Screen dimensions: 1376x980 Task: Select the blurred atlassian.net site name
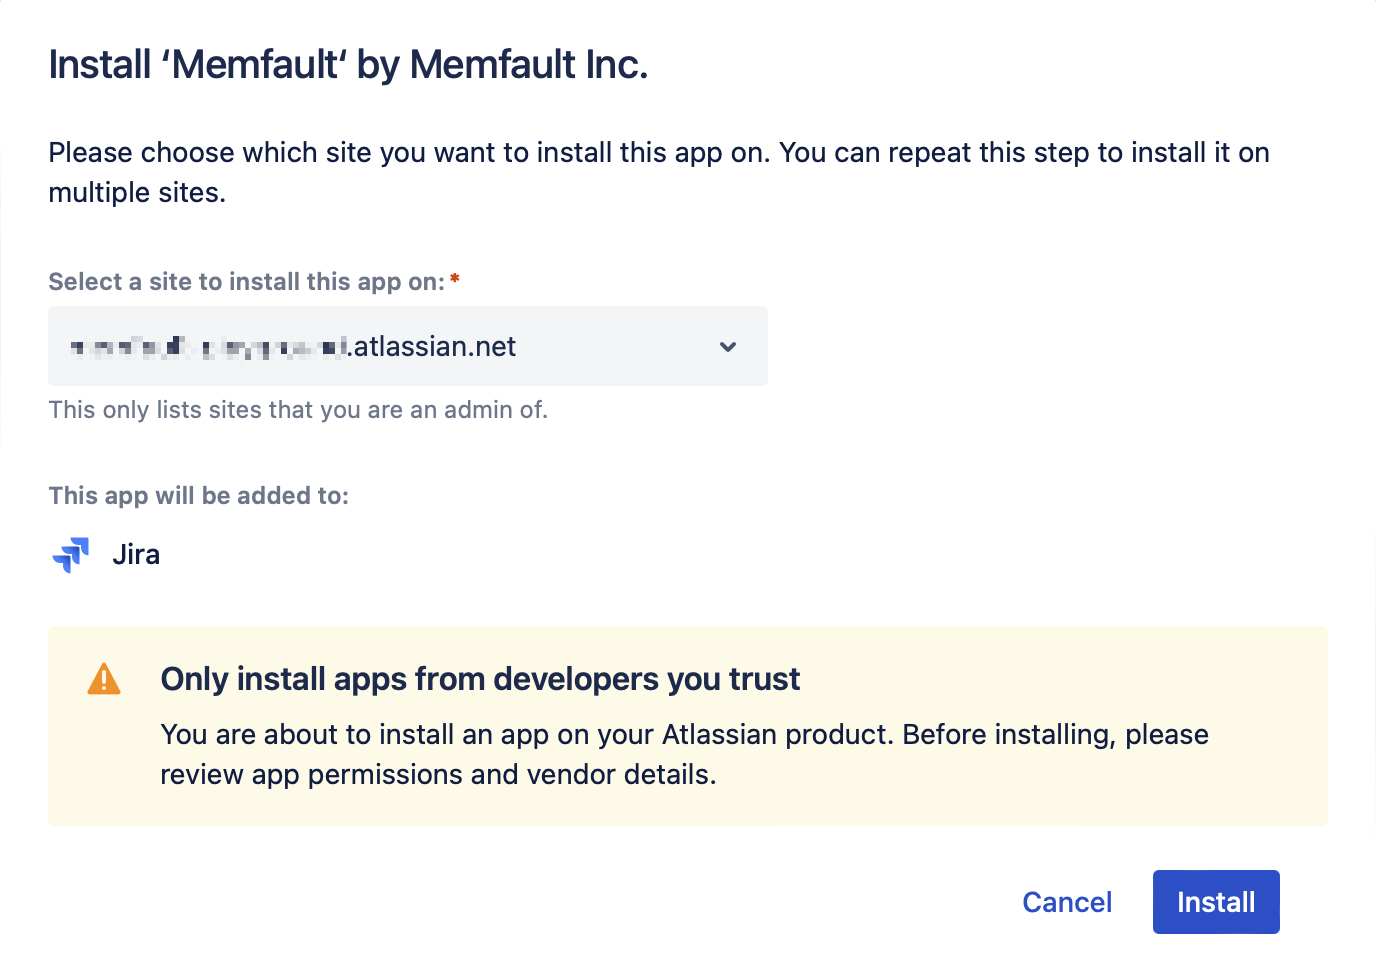click(293, 346)
